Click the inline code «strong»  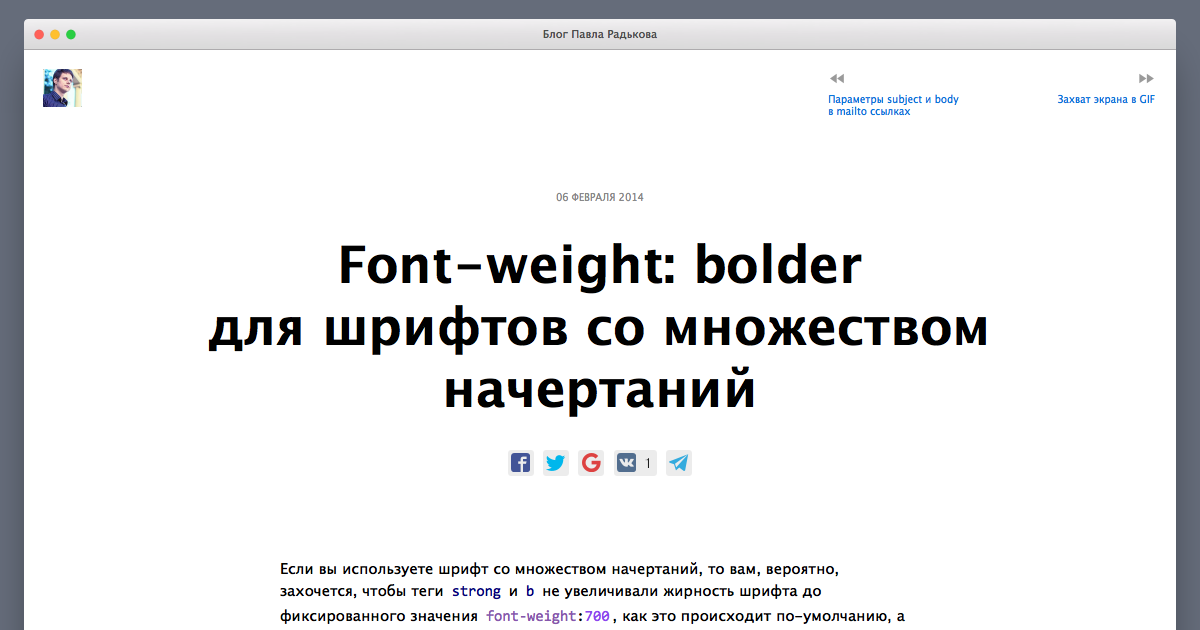(x=476, y=590)
